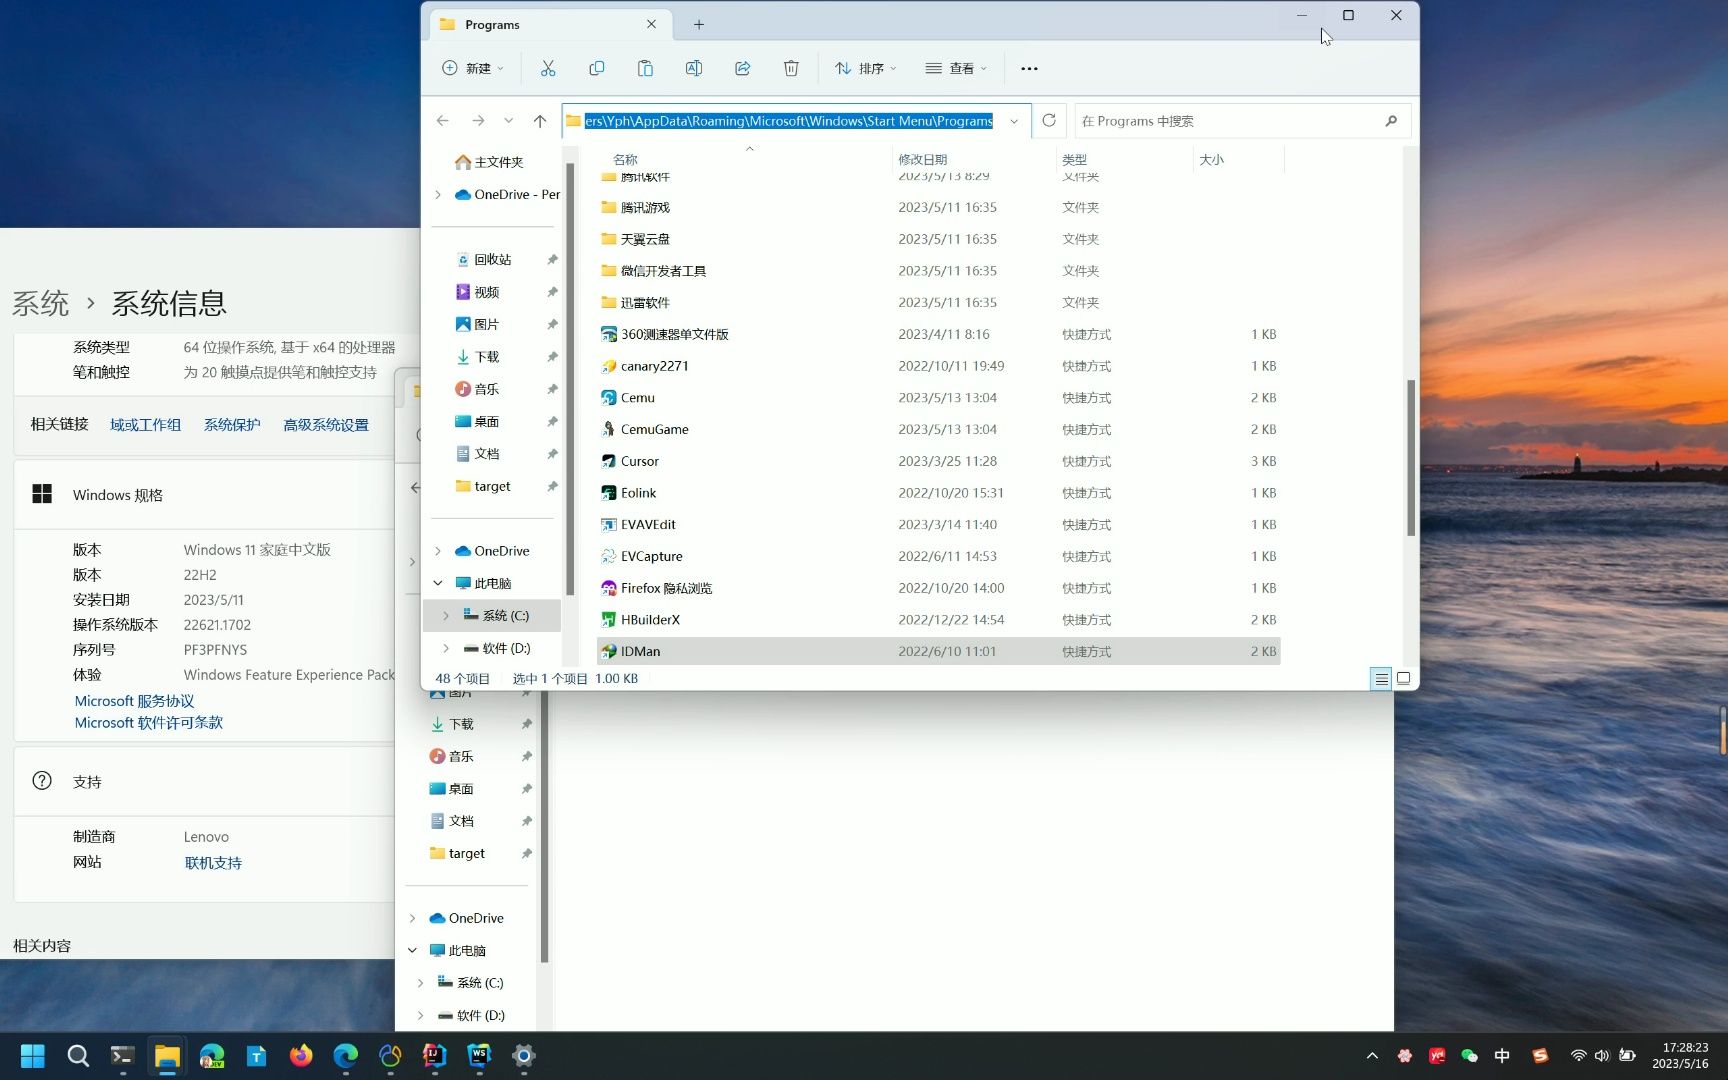
Task: Click the Copy icon in Explorer toolbar
Action: 597,68
